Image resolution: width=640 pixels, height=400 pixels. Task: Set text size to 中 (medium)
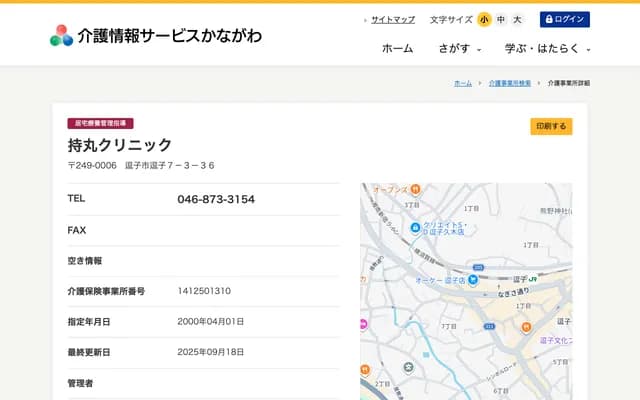[500, 20]
